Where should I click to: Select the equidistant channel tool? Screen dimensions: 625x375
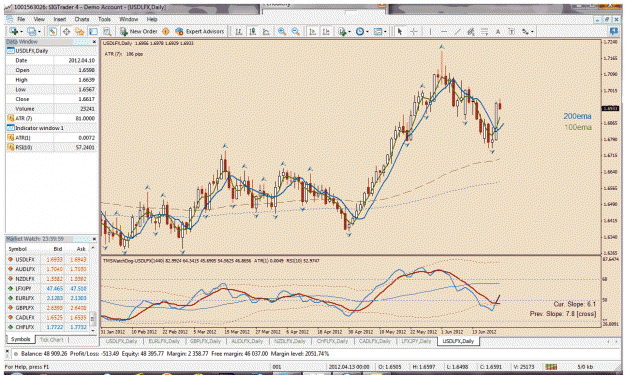tap(471, 31)
